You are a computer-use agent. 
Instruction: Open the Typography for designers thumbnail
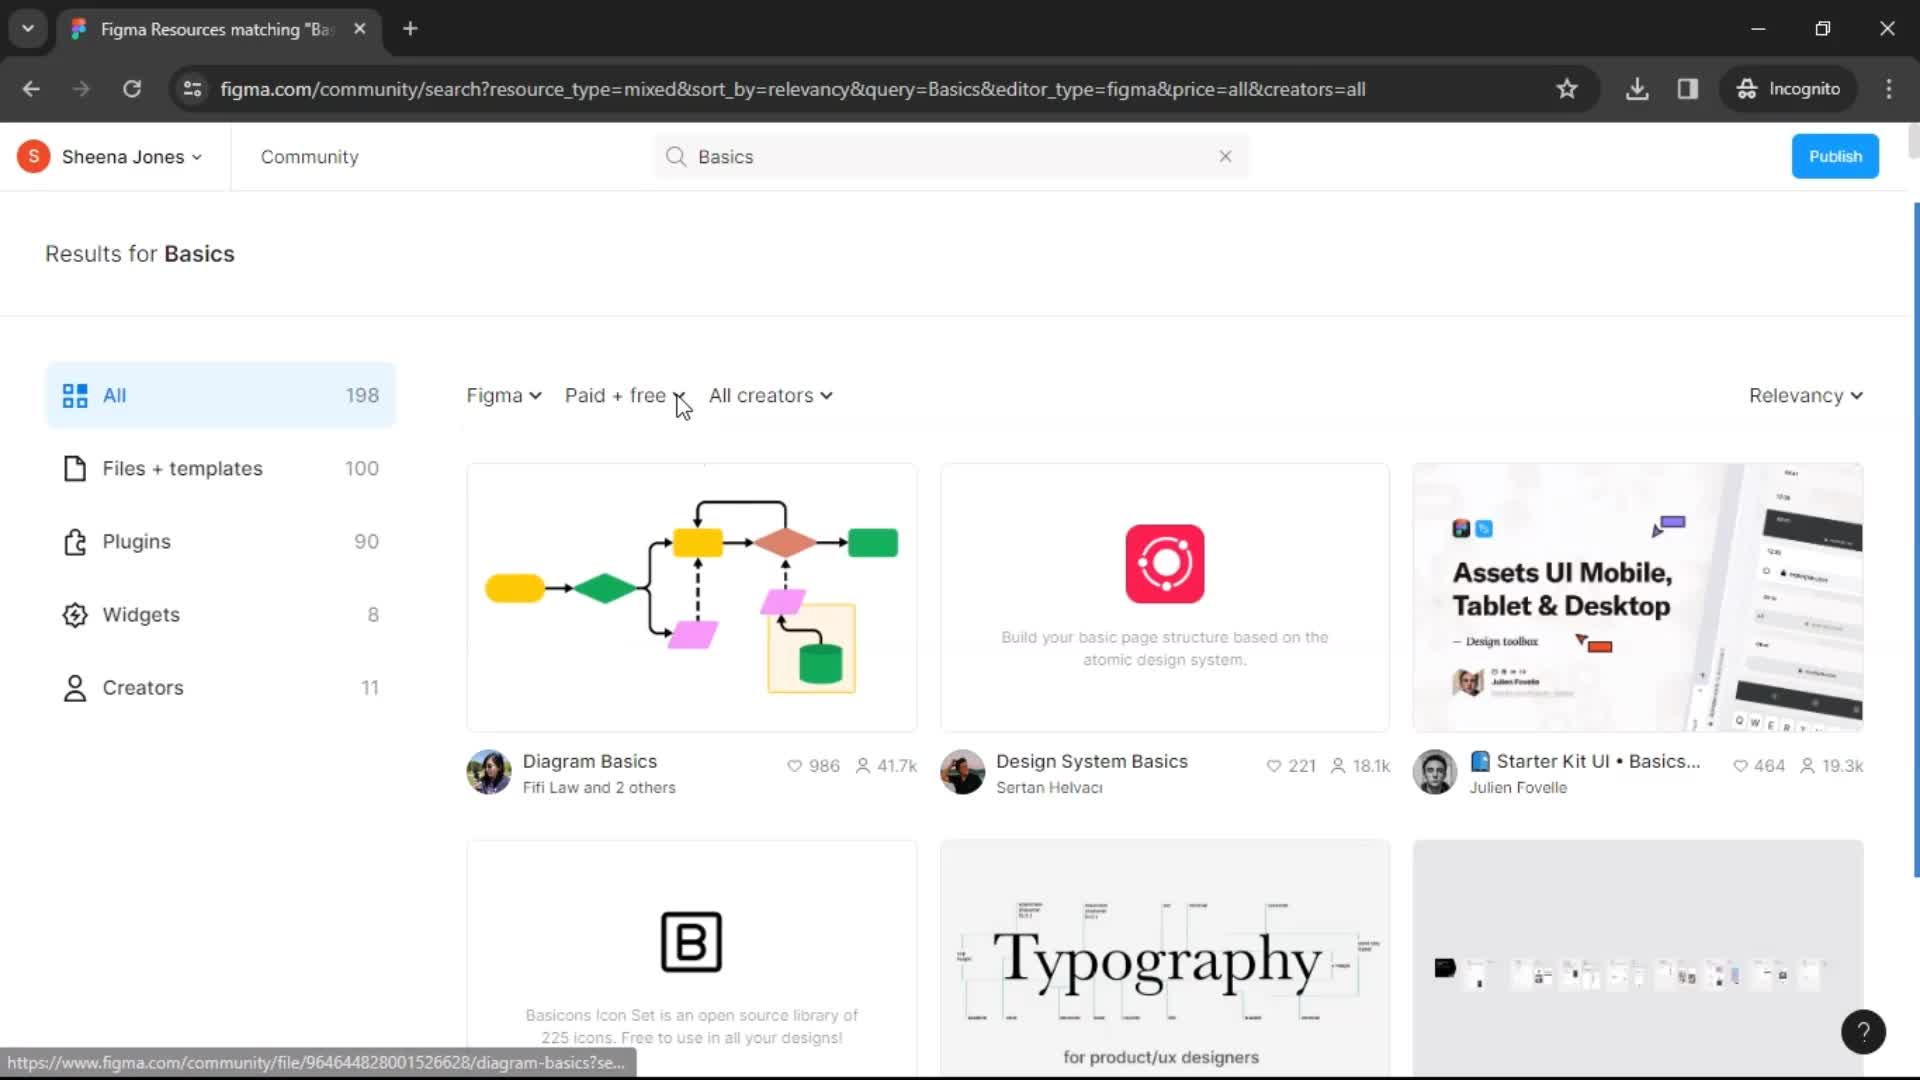point(1165,958)
